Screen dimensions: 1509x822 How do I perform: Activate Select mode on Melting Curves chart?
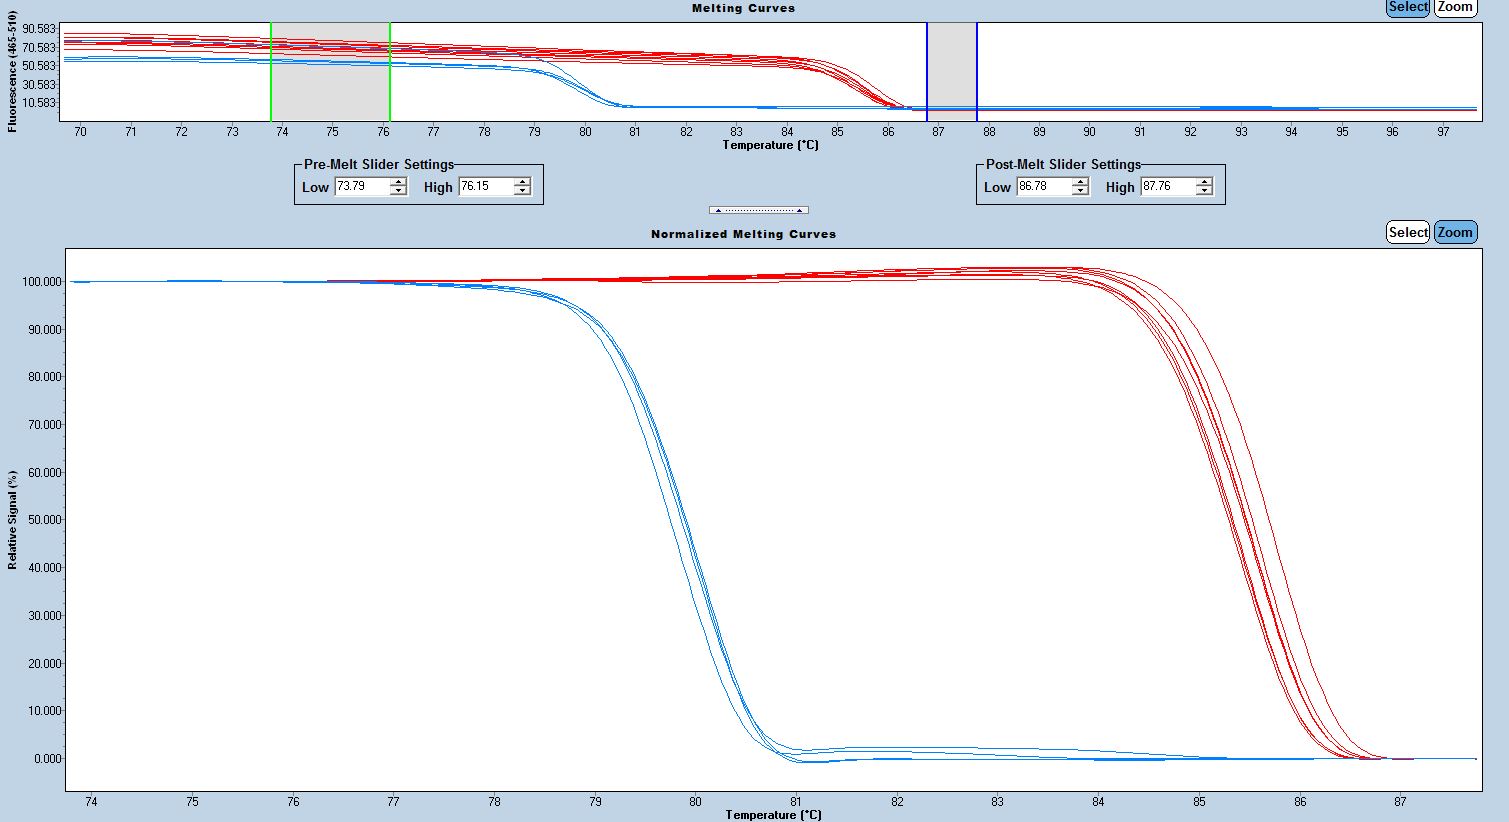1408,7
